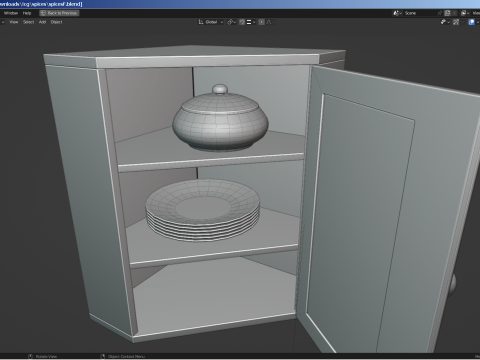The width and height of the screenshot is (480, 360).
Task: Open the Select menu
Action: point(29,22)
